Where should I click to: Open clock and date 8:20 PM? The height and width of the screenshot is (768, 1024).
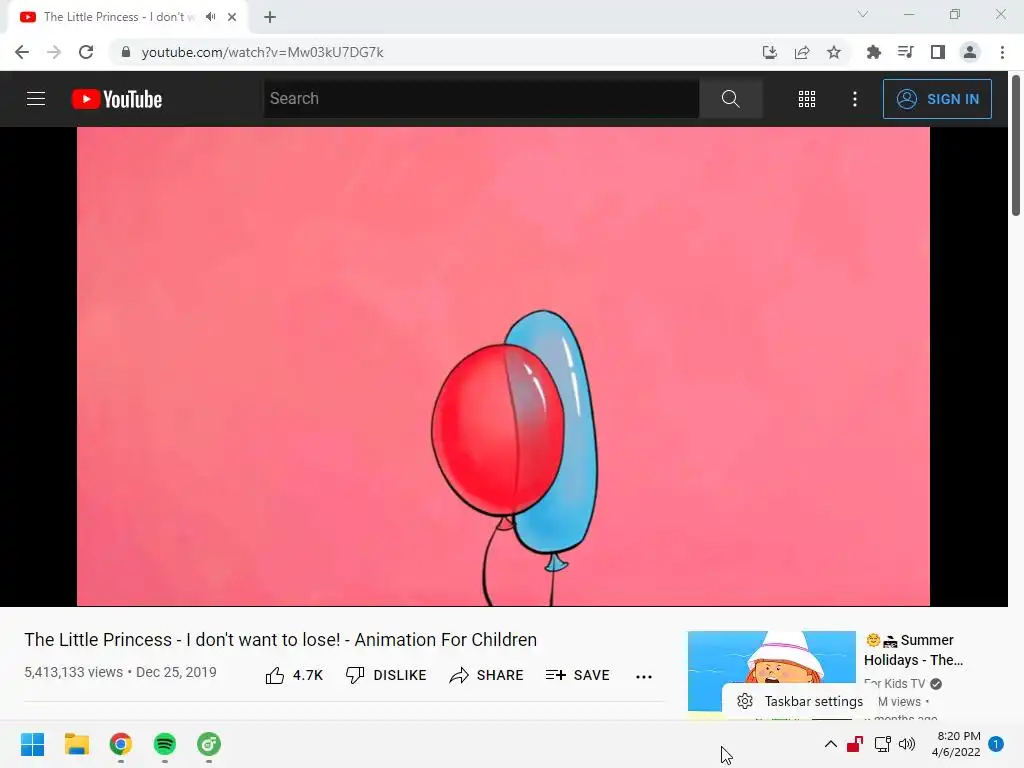[957, 744]
